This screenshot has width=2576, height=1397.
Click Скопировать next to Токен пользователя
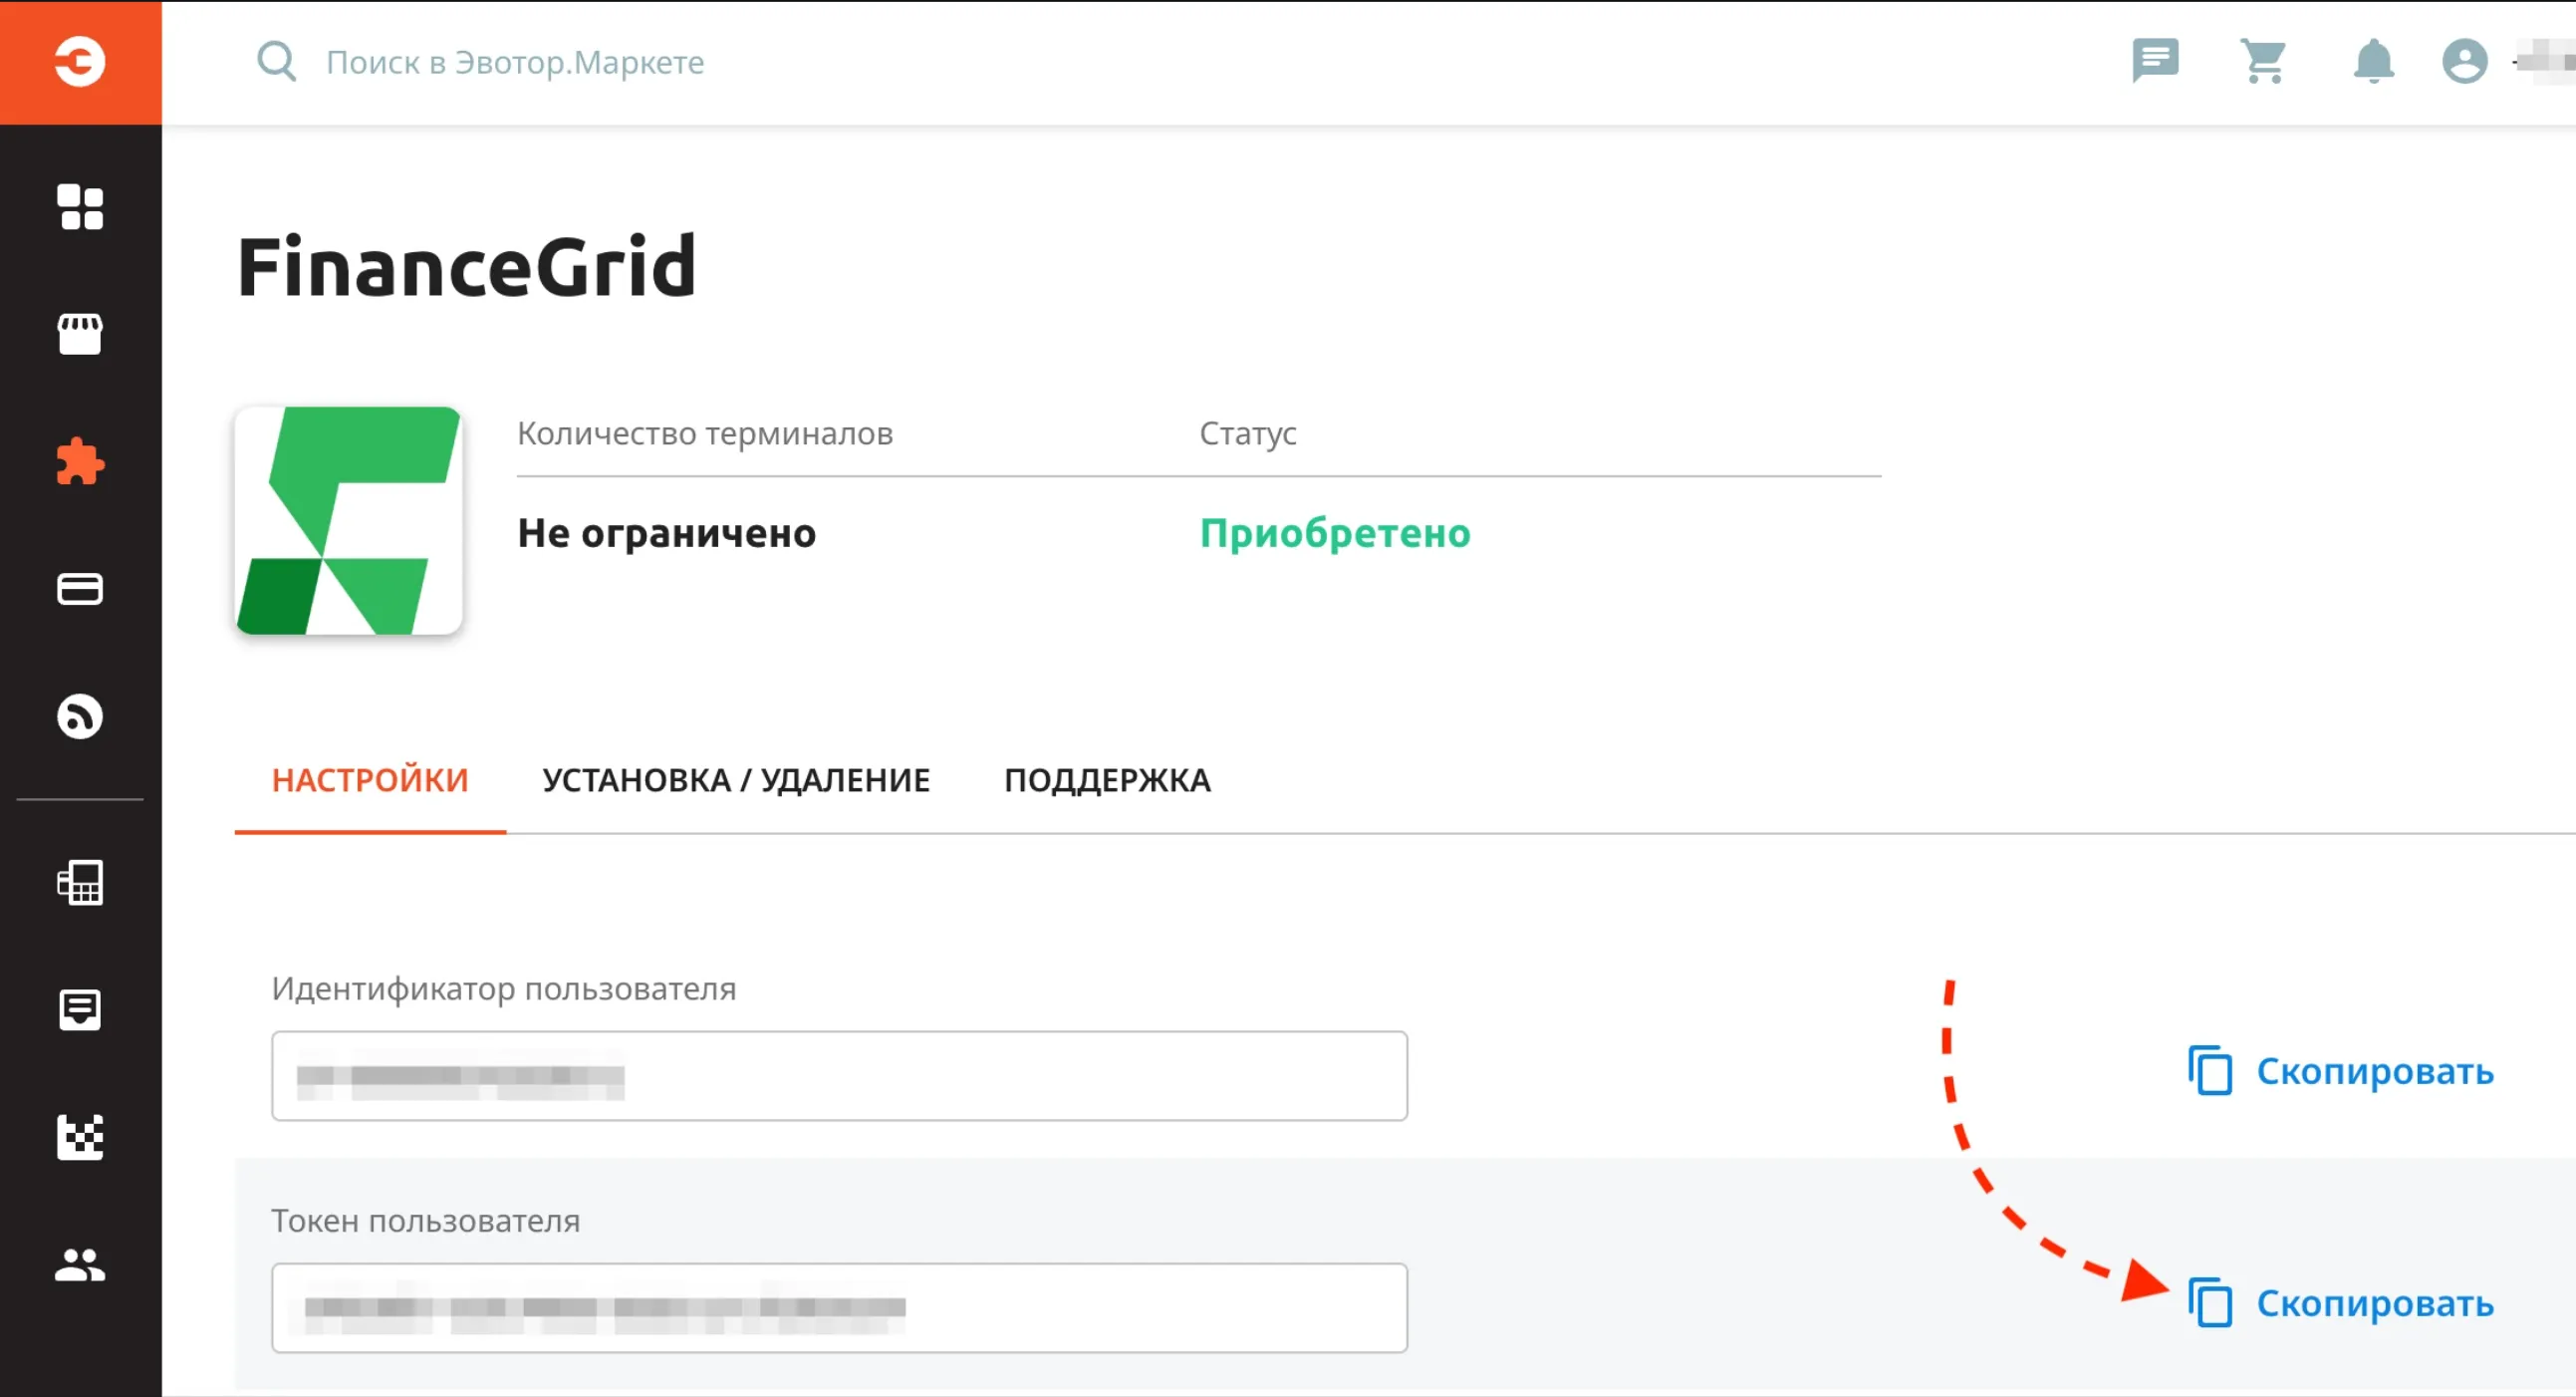(2375, 1303)
